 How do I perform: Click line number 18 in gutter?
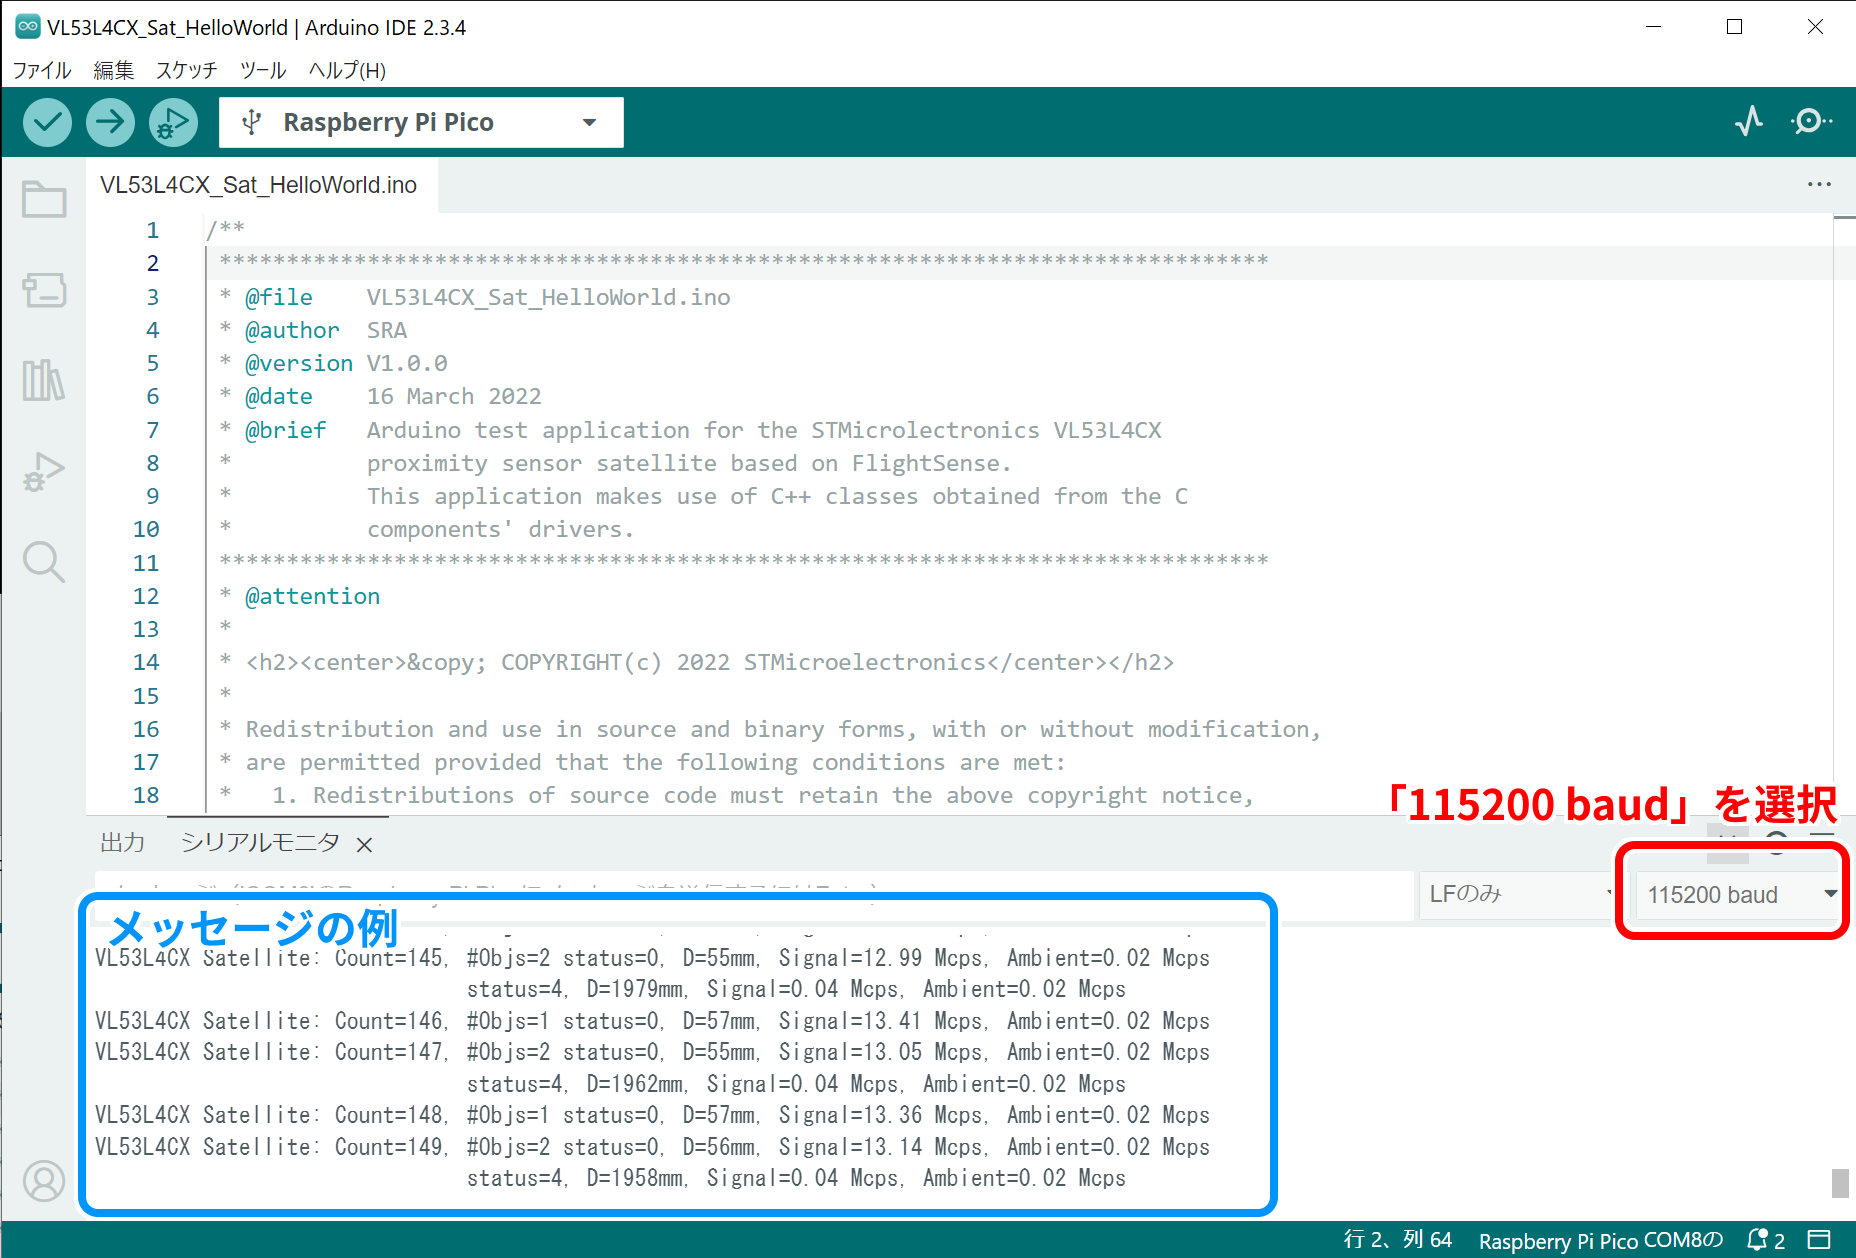tap(146, 795)
